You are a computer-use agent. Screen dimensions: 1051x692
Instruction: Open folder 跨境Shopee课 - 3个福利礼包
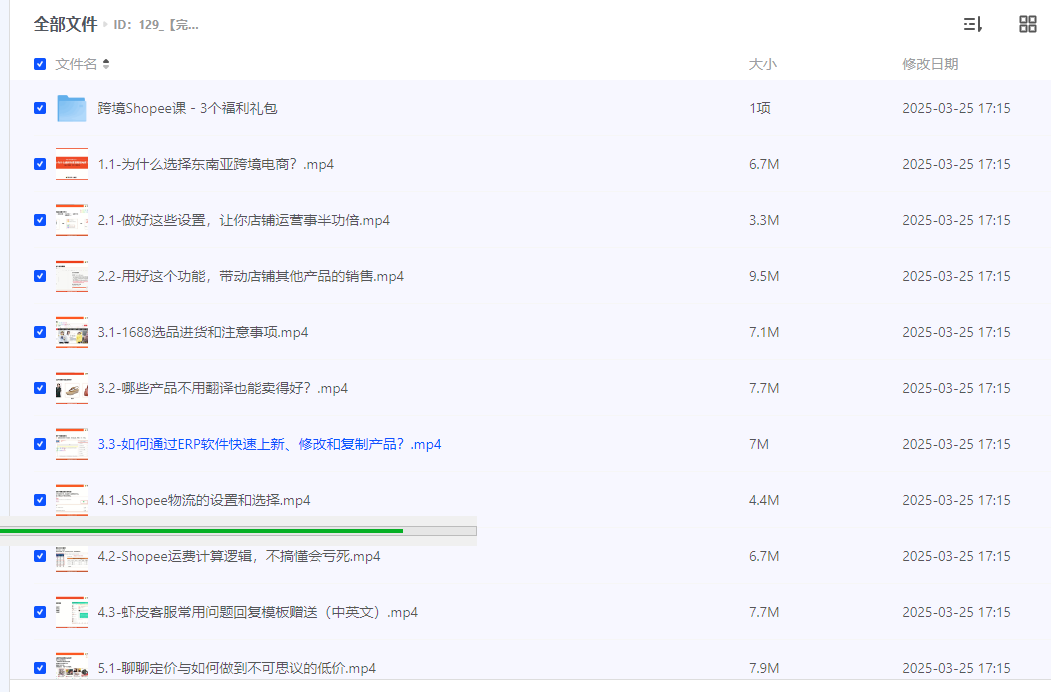187,108
